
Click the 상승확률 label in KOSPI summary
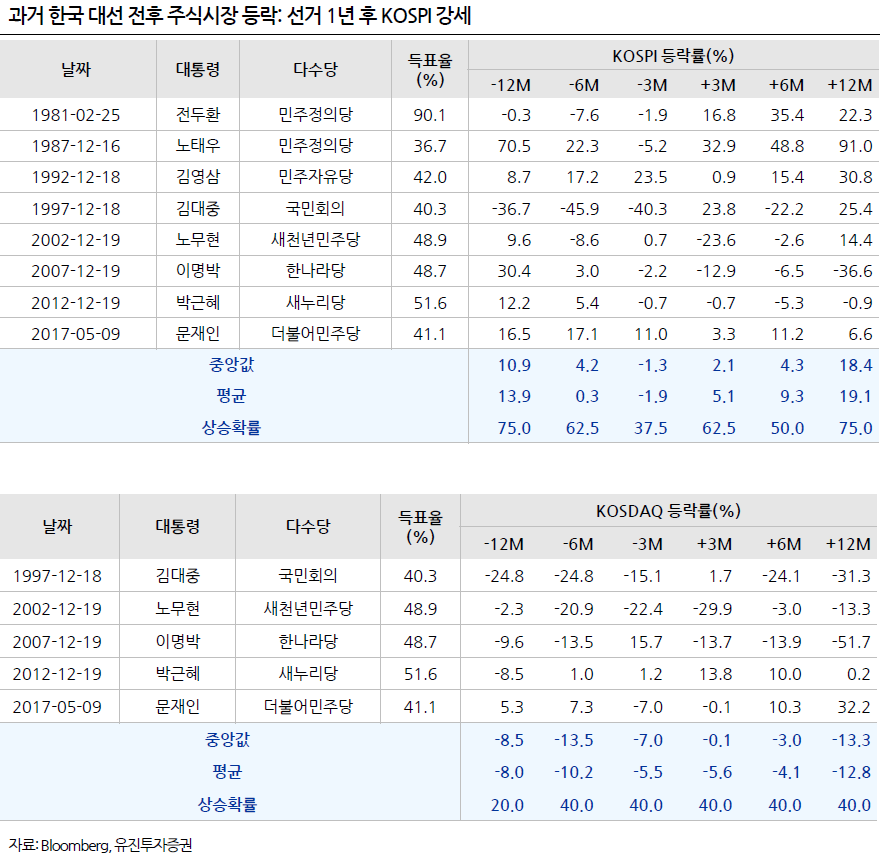coord(232,428)
